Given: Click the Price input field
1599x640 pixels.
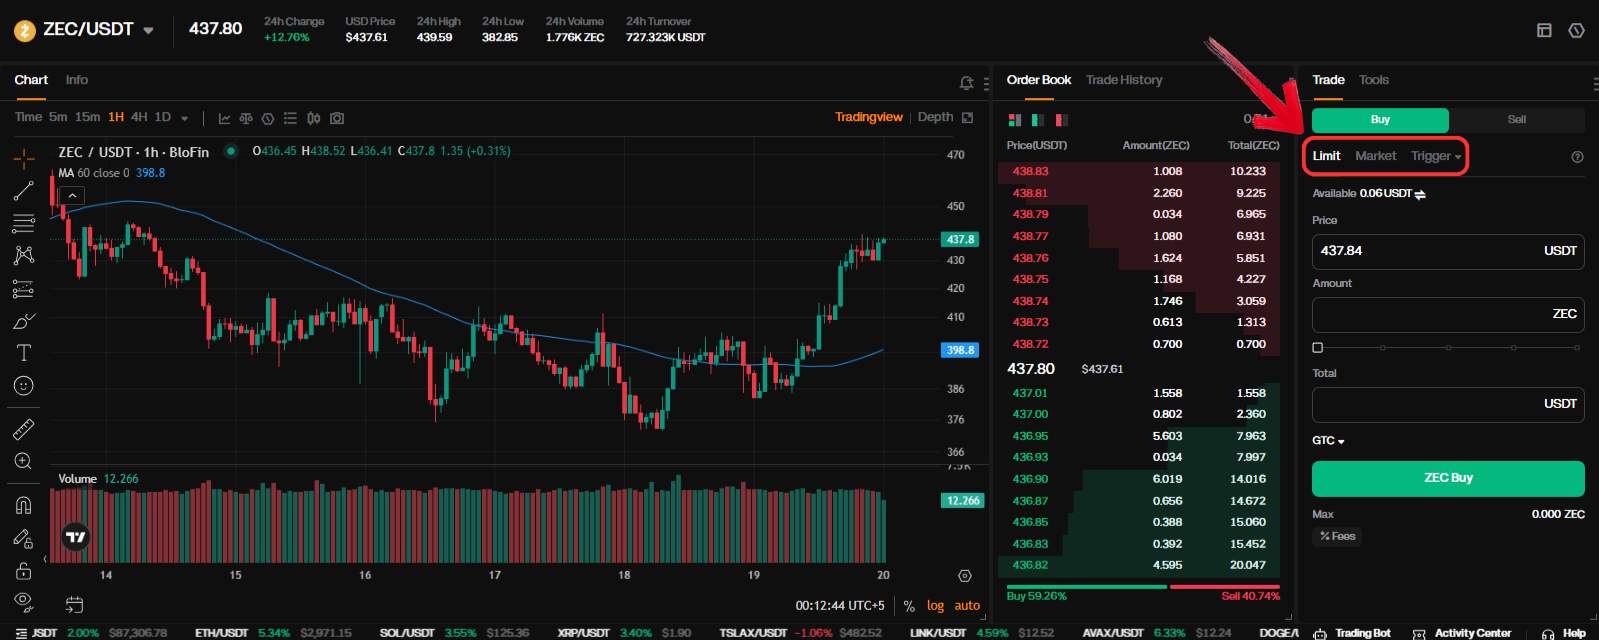Looking at the screenshot, I should tap(1448, 251).
